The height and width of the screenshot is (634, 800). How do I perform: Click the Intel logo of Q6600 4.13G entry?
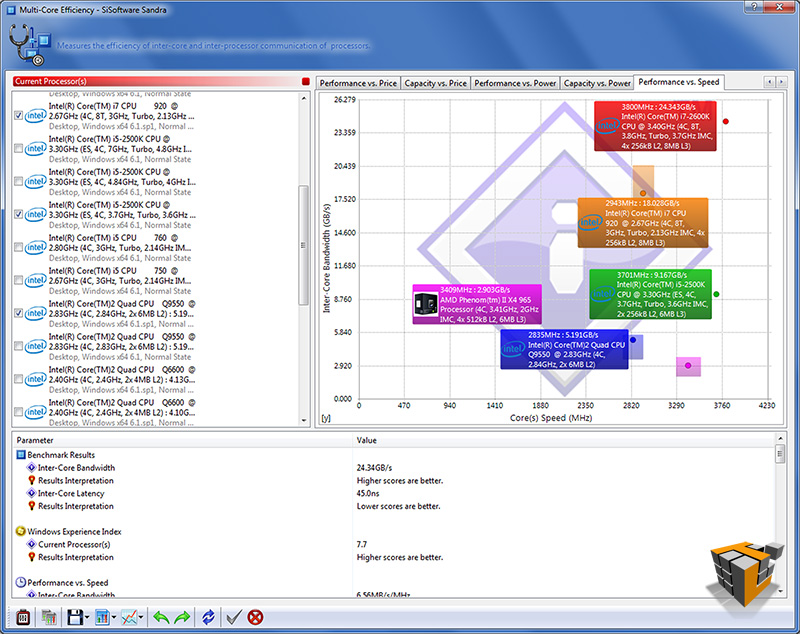pos(36,379)
